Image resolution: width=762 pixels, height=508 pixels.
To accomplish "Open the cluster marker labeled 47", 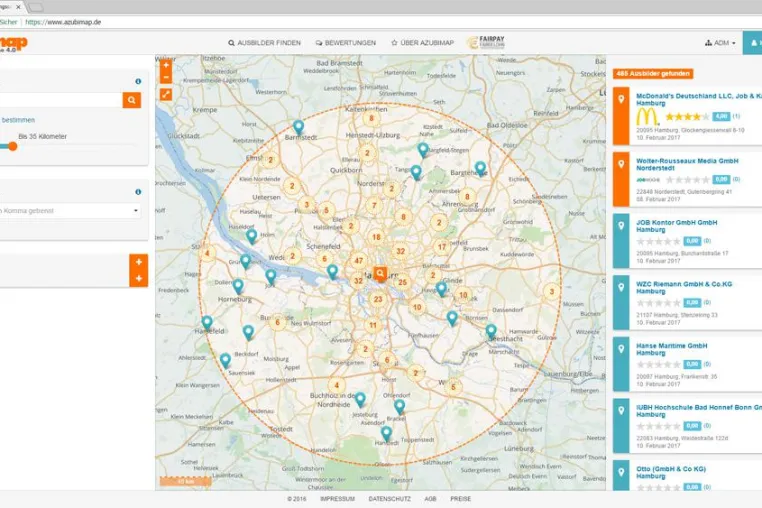I will coord(359,260).
